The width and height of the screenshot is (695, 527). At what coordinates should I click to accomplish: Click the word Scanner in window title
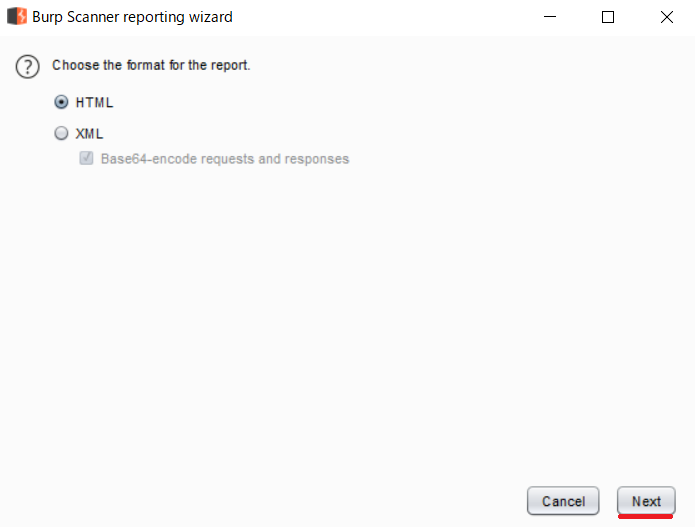pyautogui.click(x=93, y=17)
